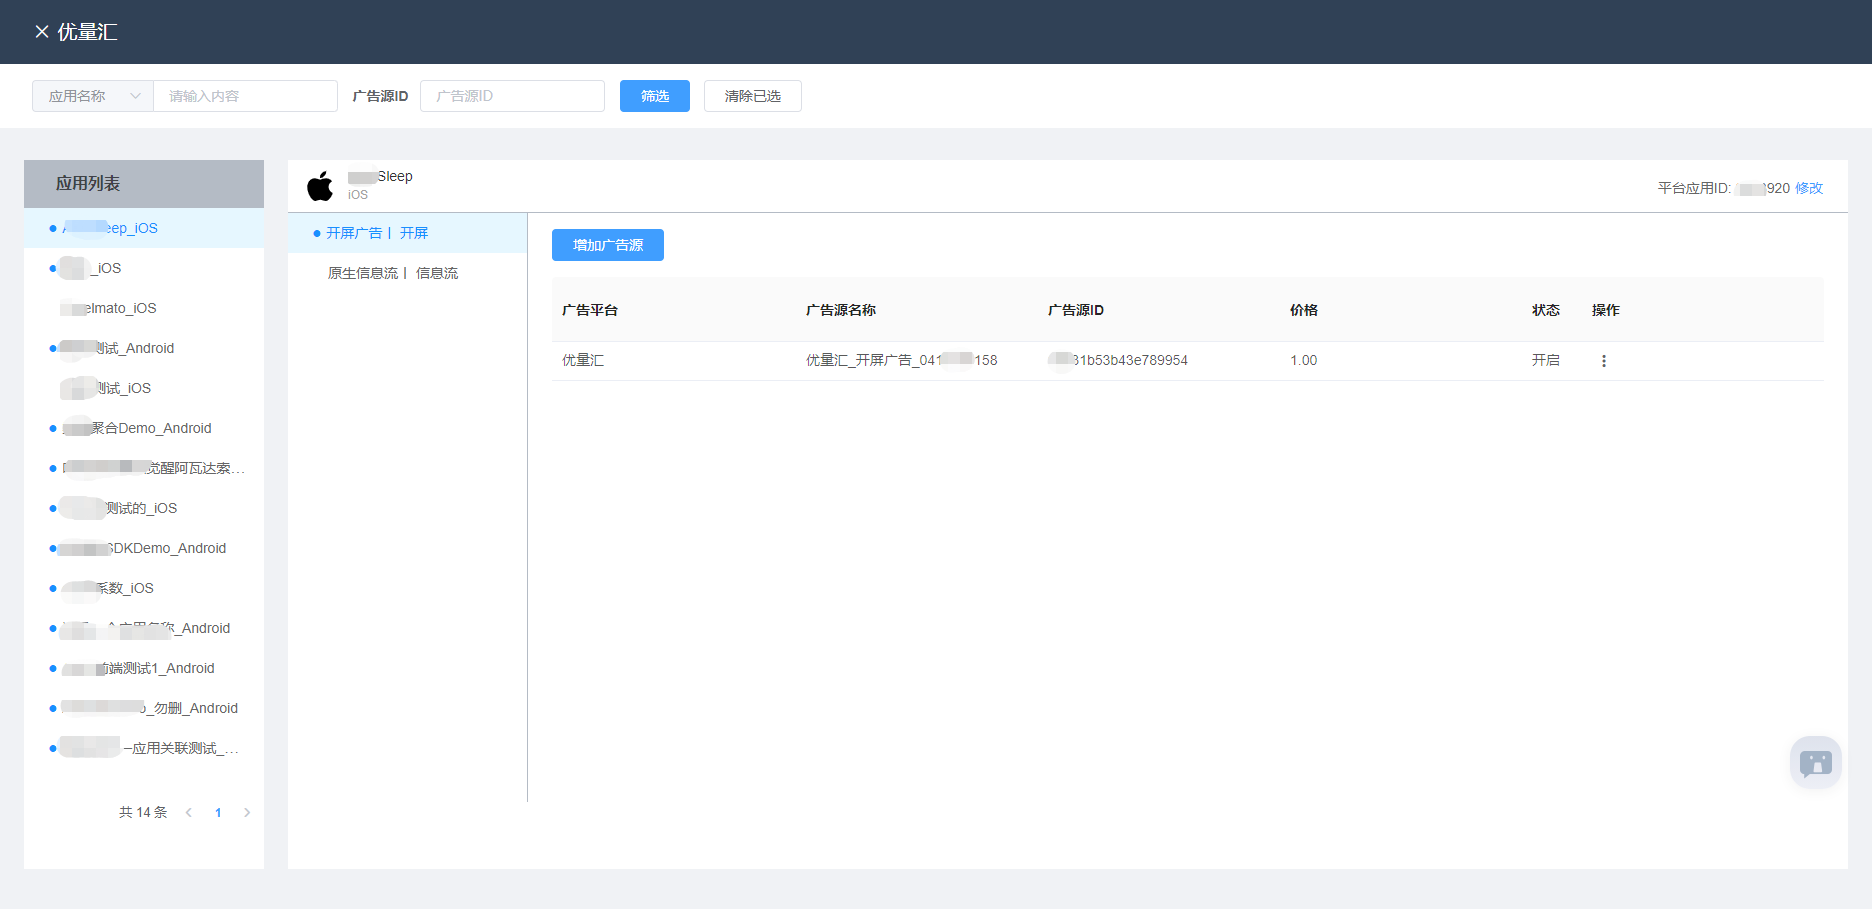The width and height of the screenshot is (1872, 909).
Task: Click the 增加广告源 button
Action: [608, 245]
